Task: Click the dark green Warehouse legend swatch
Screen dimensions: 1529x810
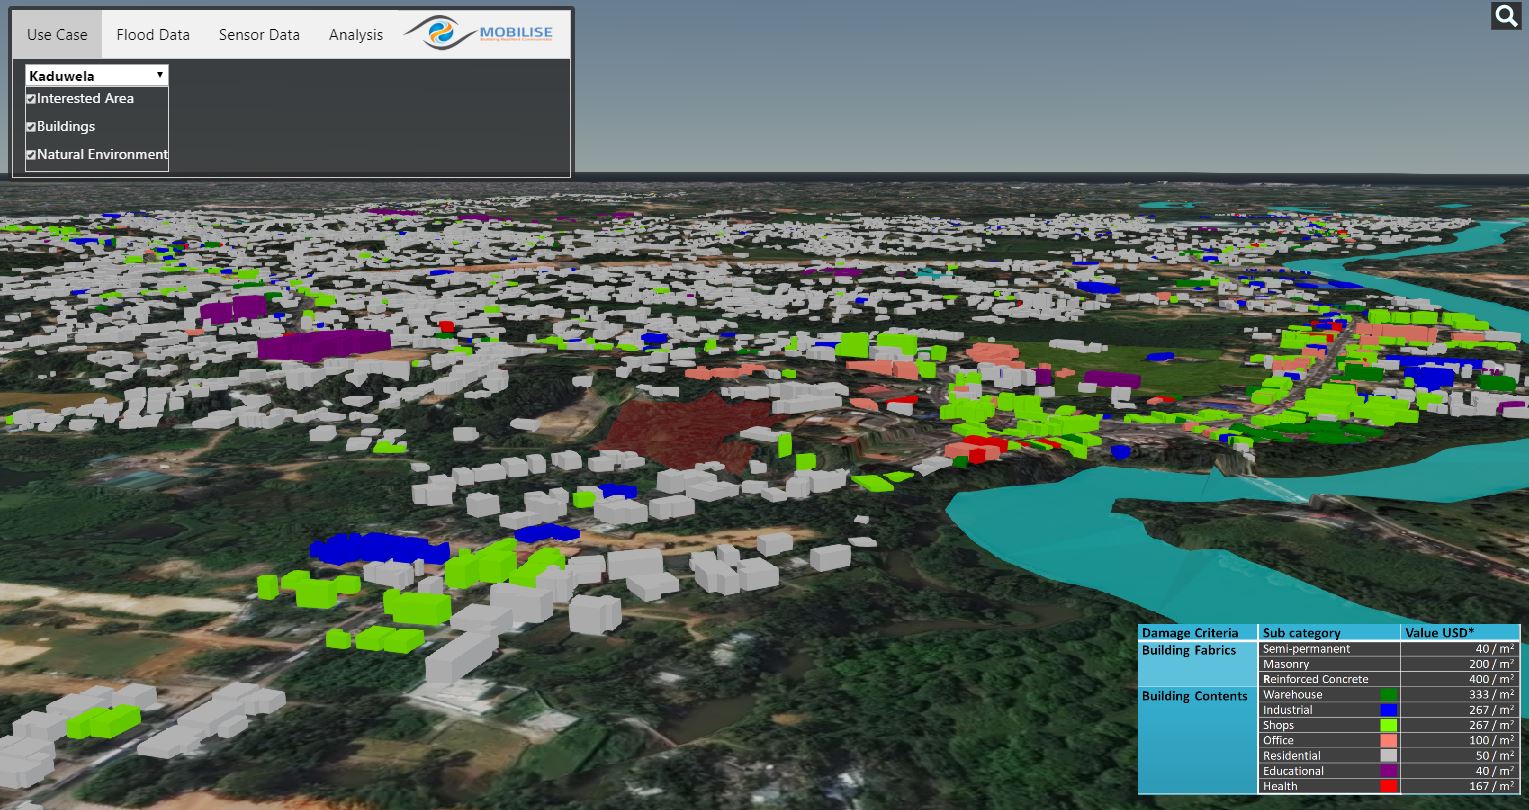Action: (1388, 695)
